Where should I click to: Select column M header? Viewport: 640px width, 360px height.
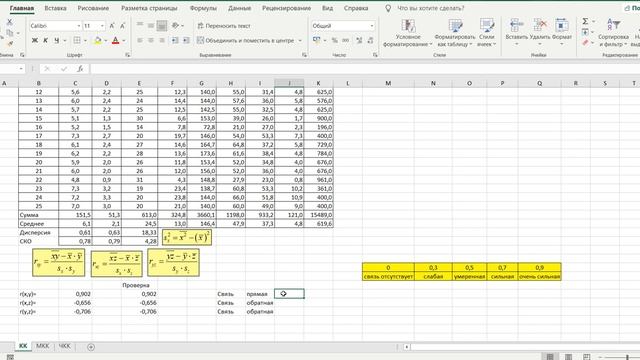click(388, 83)
